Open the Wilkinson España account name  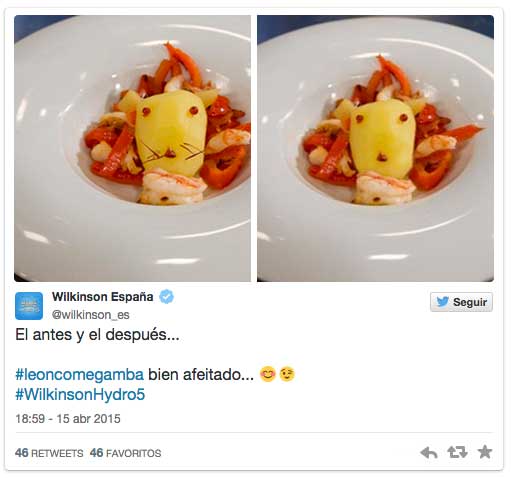pyautogui.click(x=102, y=296)
